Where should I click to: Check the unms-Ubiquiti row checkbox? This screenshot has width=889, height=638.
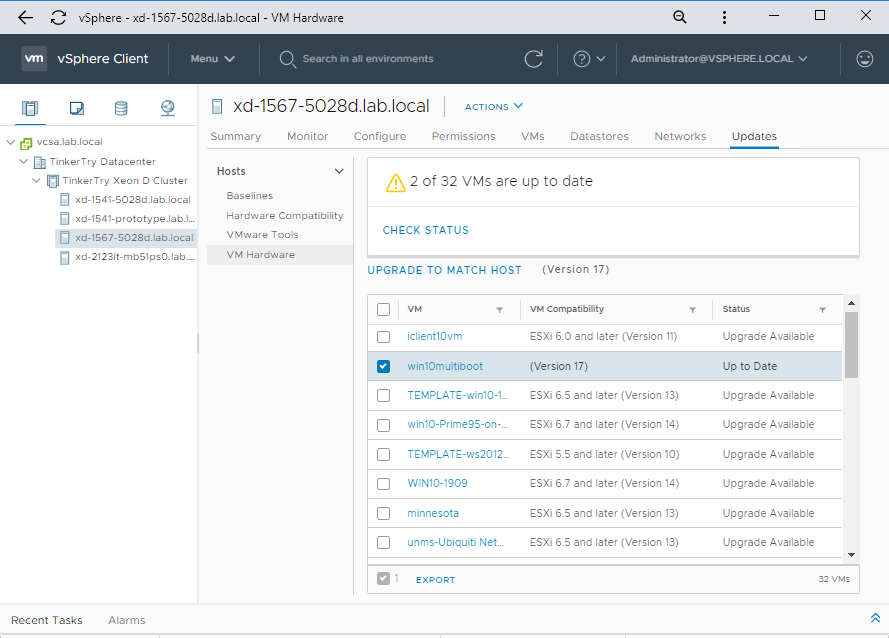[383, 542]
